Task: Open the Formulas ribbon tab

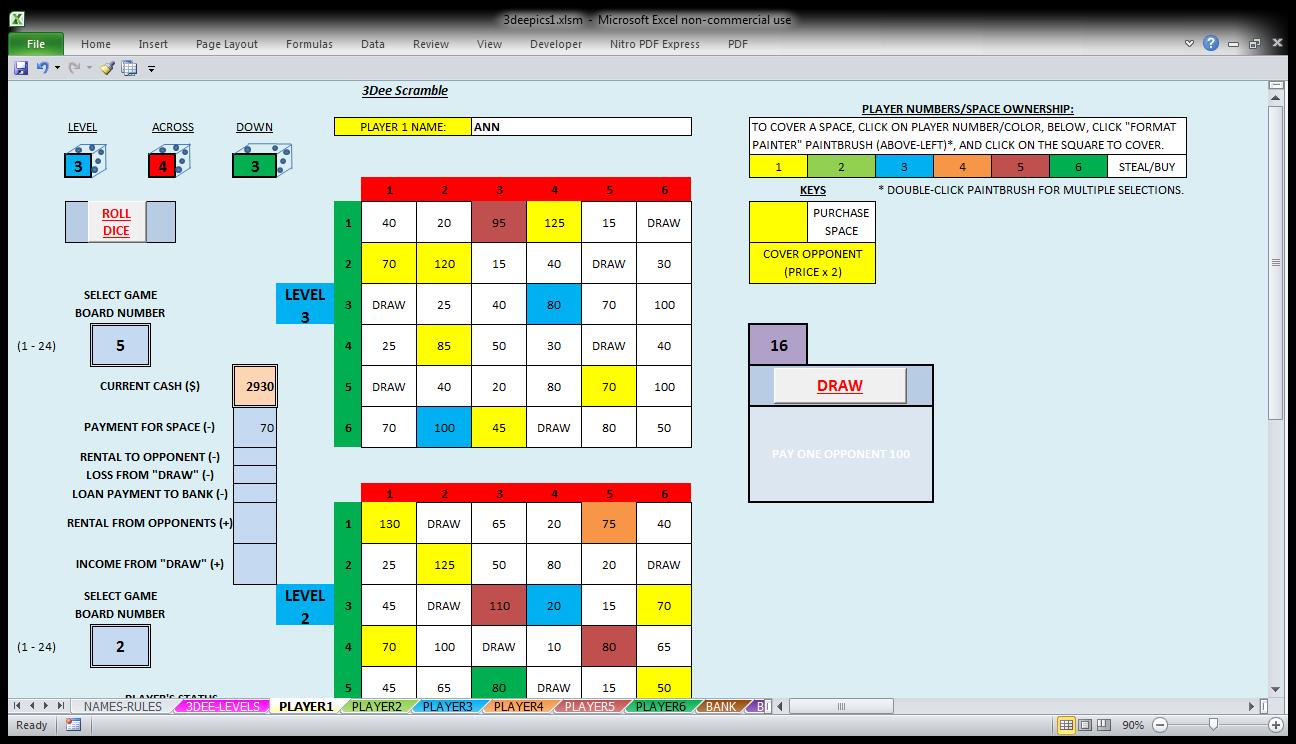Action: coord(309,44)
